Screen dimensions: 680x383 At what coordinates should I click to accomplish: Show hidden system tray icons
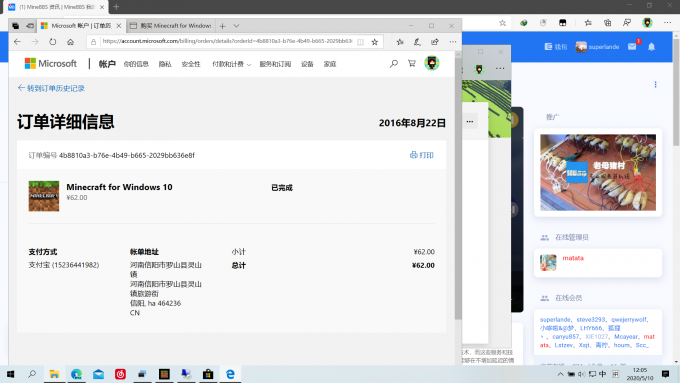[x=560, y=374]
